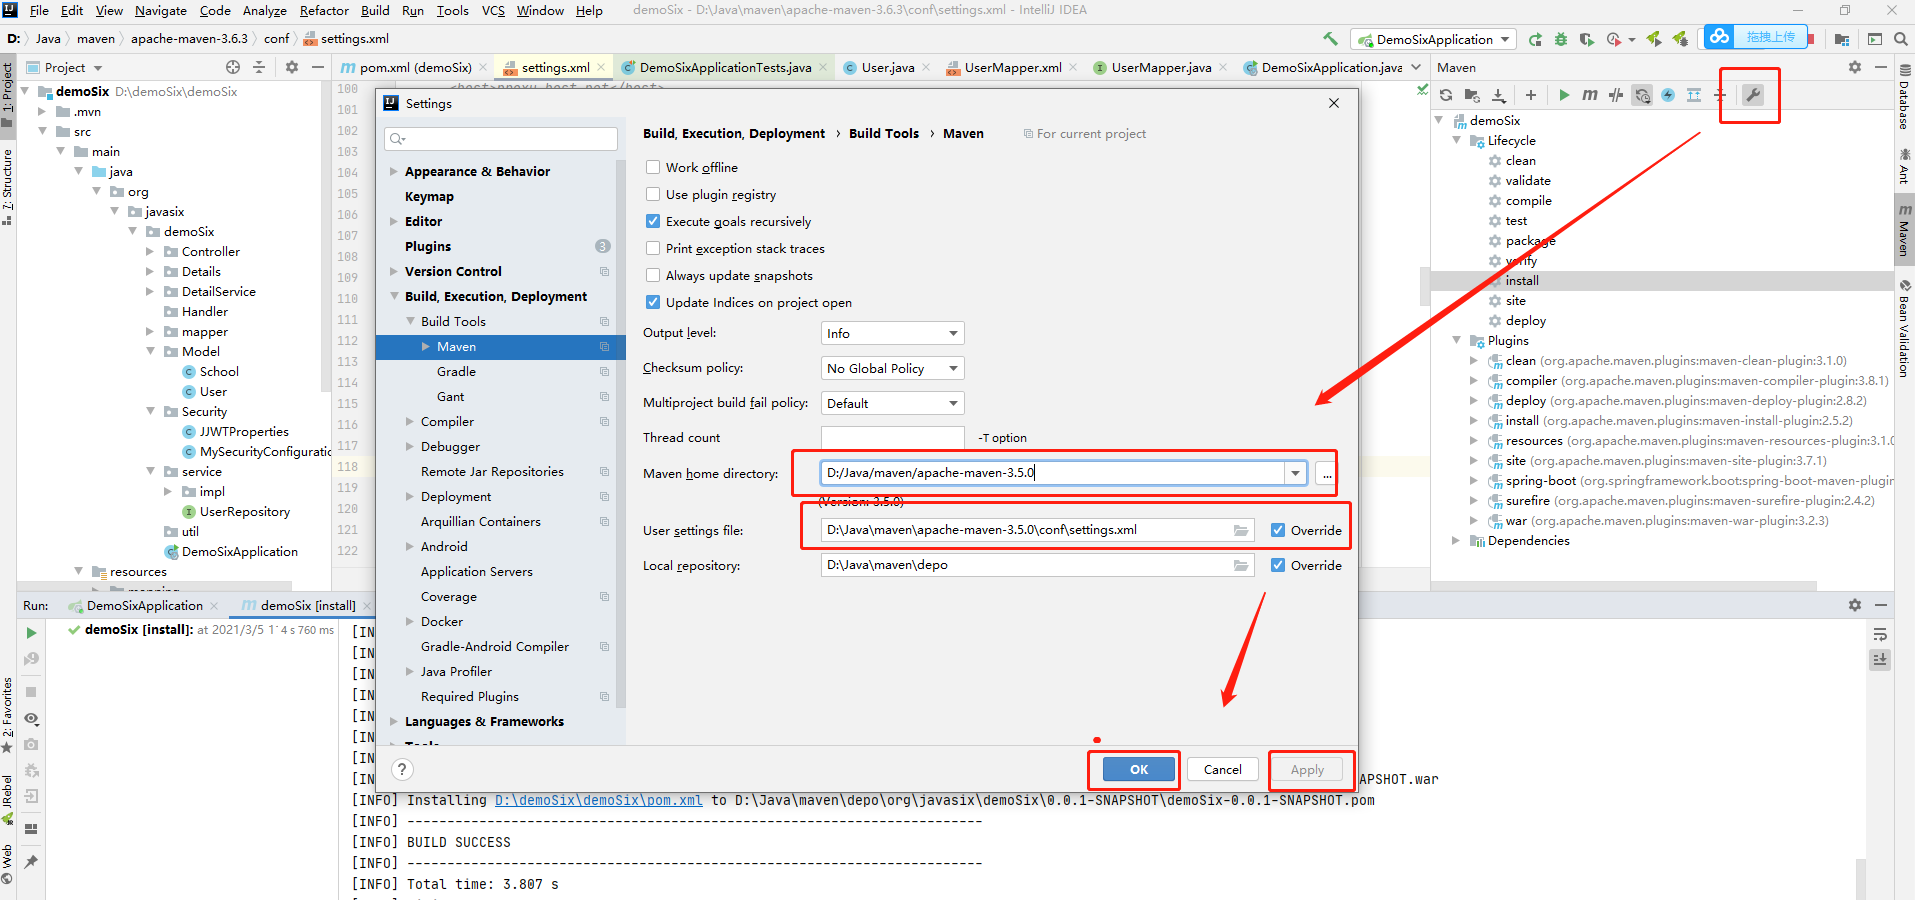The height and width of the screenshot is (900, 1915).
Task: Open Multiproject build fail policy dropdown
Action: pyautogui.click(x=892, y=403)
